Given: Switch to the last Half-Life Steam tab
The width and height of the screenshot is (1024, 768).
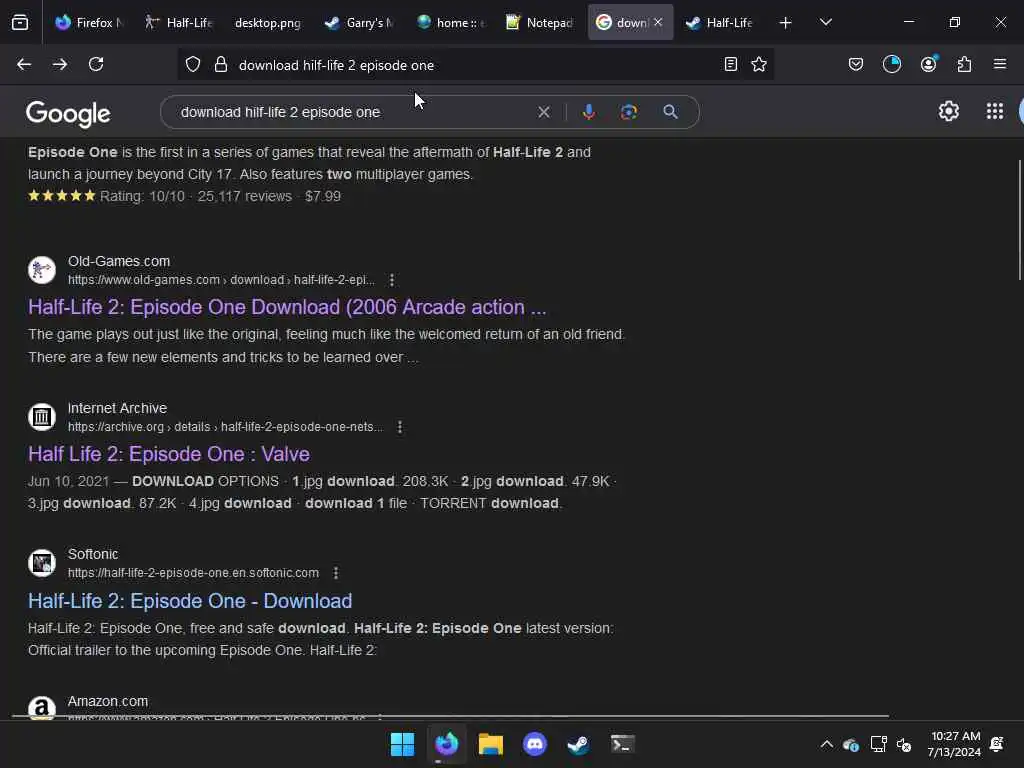Looking at the screenshot, I should click(720, 23).
